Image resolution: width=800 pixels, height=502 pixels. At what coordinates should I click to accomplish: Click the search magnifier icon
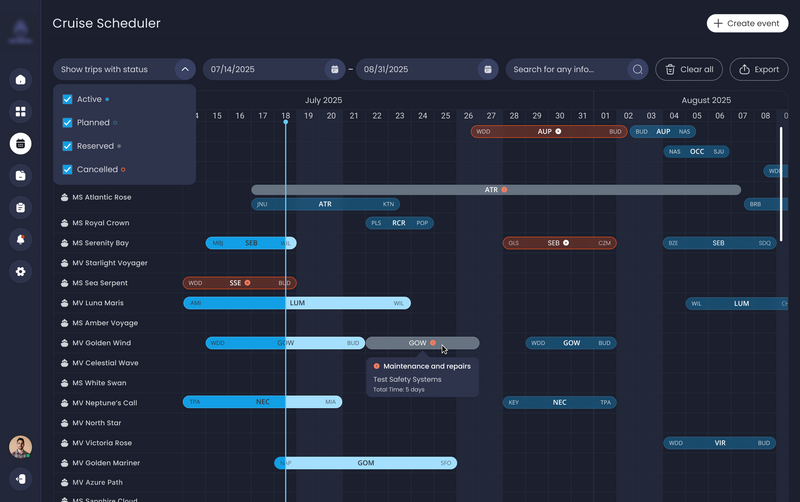pos(638,70)
